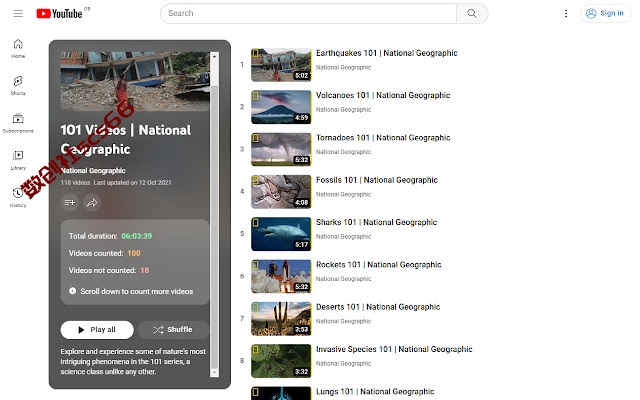Image resolution: width=640 pixels, height=400 pixels.
Task: Open the Fossils 101 video thumbnail
Action: click(281, 191)
